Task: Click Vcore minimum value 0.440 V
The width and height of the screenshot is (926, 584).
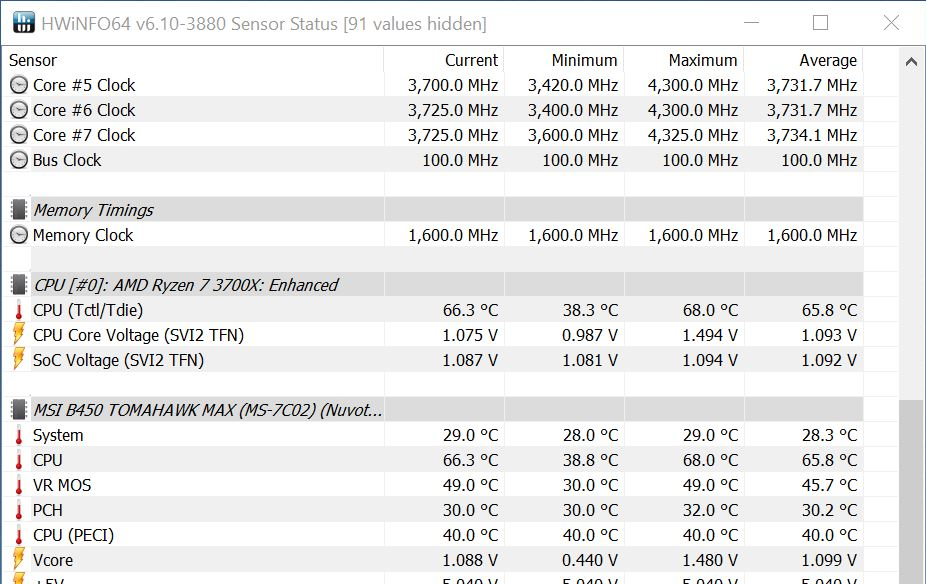Action: [590, 560]
